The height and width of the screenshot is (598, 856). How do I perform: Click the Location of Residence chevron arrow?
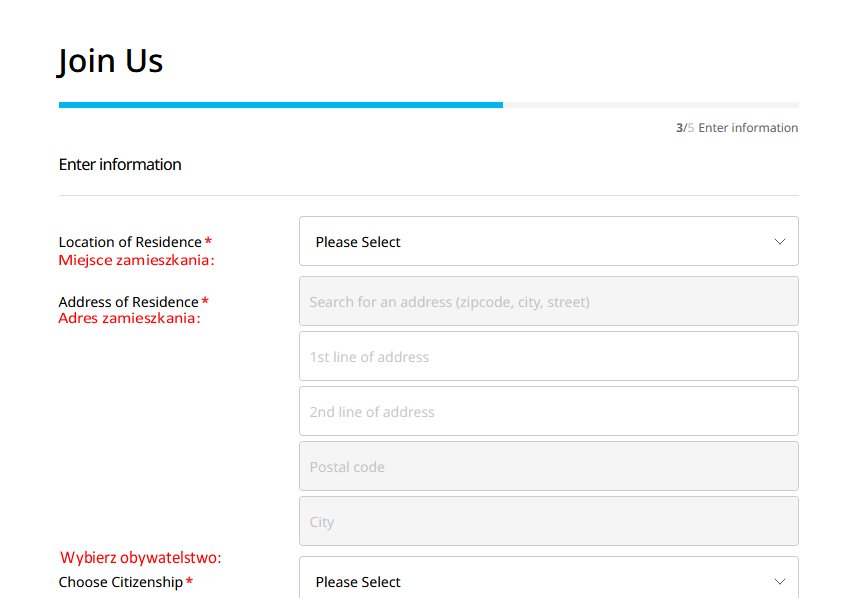point(780,241)
